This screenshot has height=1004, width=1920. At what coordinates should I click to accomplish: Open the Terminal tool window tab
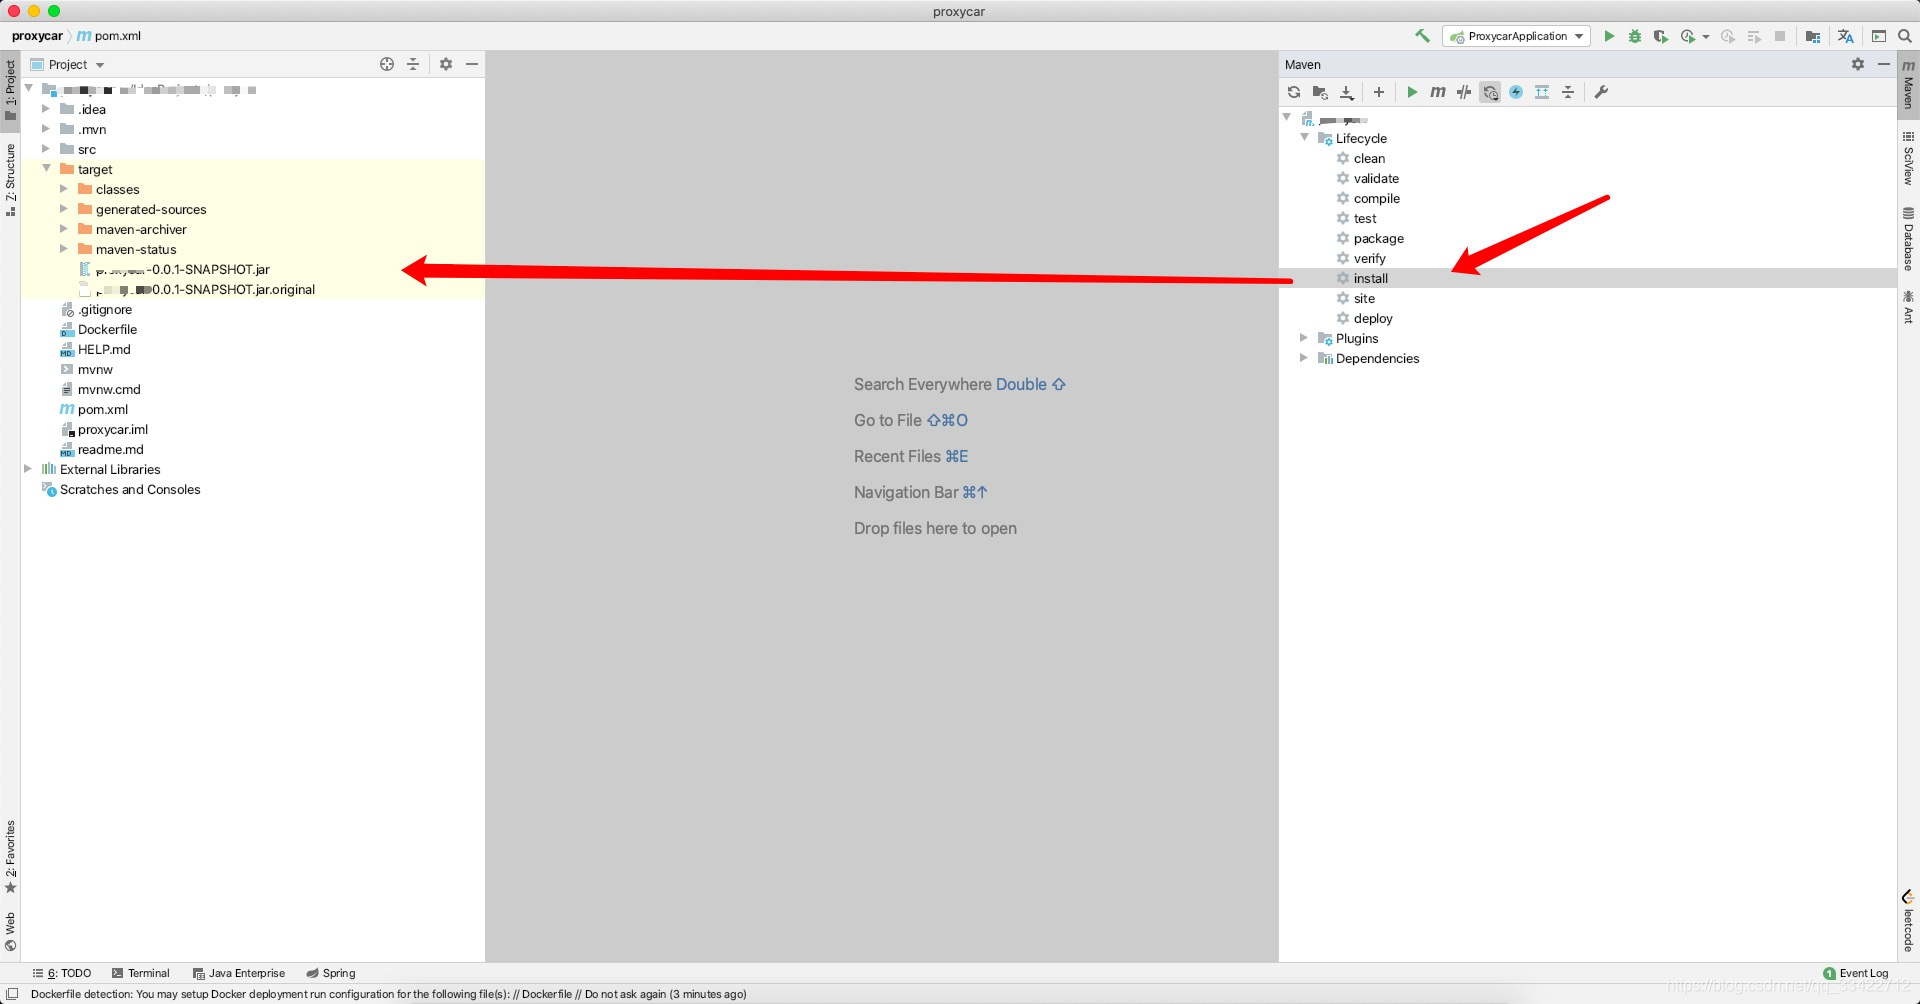[x=141, y=973]
